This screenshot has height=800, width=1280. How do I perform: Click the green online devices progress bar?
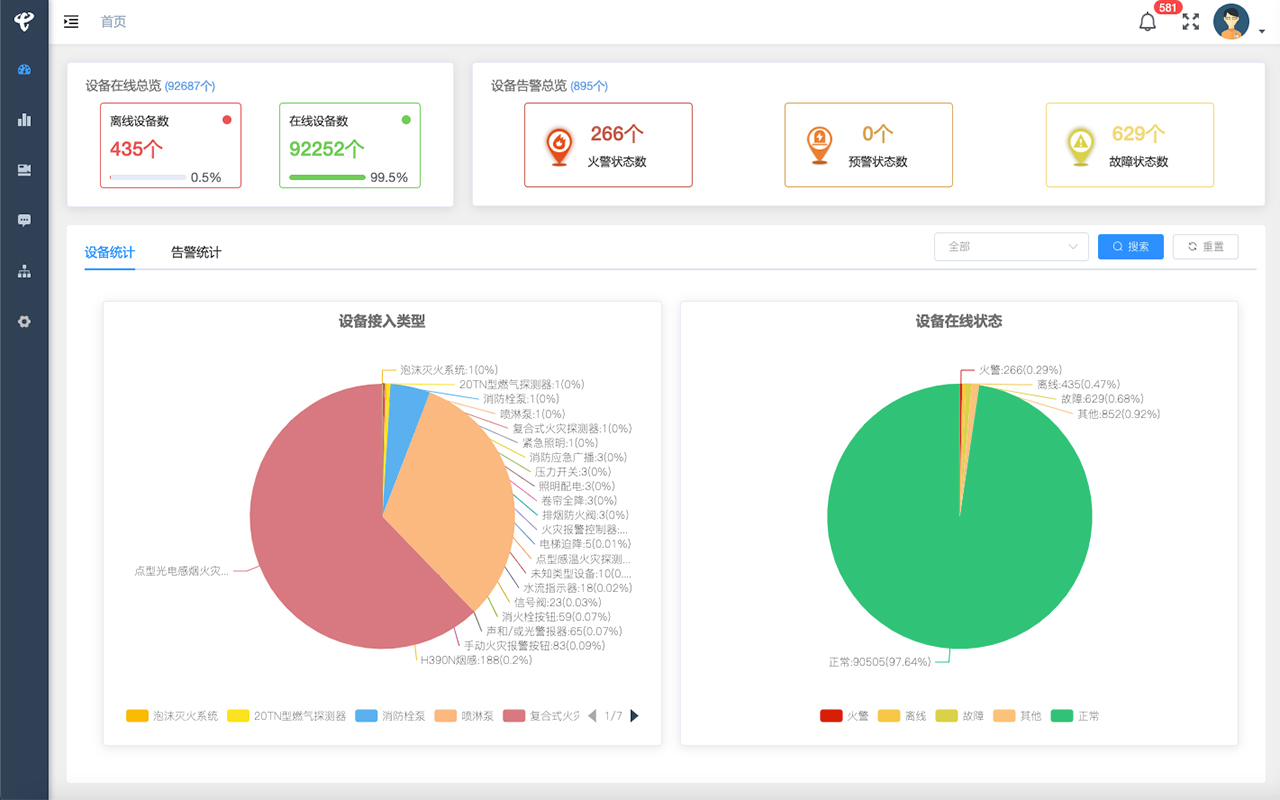[x=327, y=178]
